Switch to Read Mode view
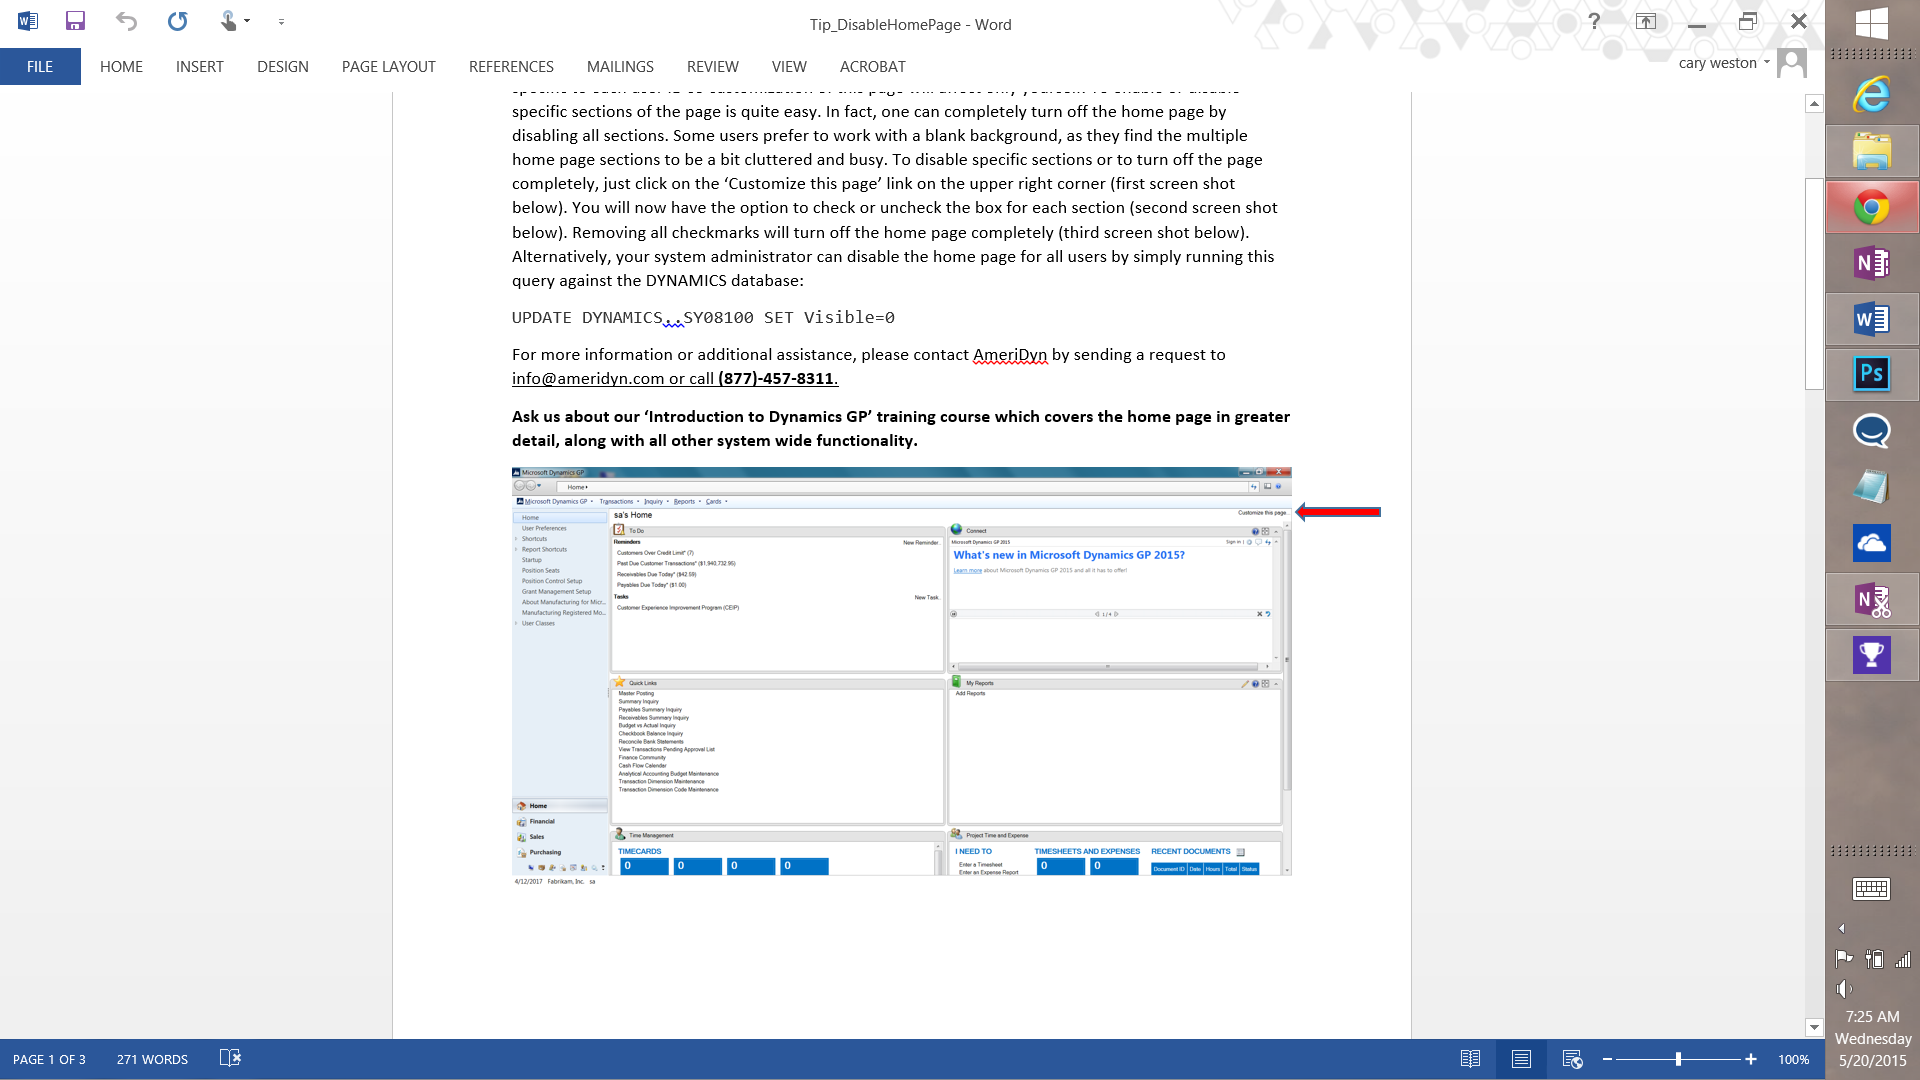 (1470, 1059)
